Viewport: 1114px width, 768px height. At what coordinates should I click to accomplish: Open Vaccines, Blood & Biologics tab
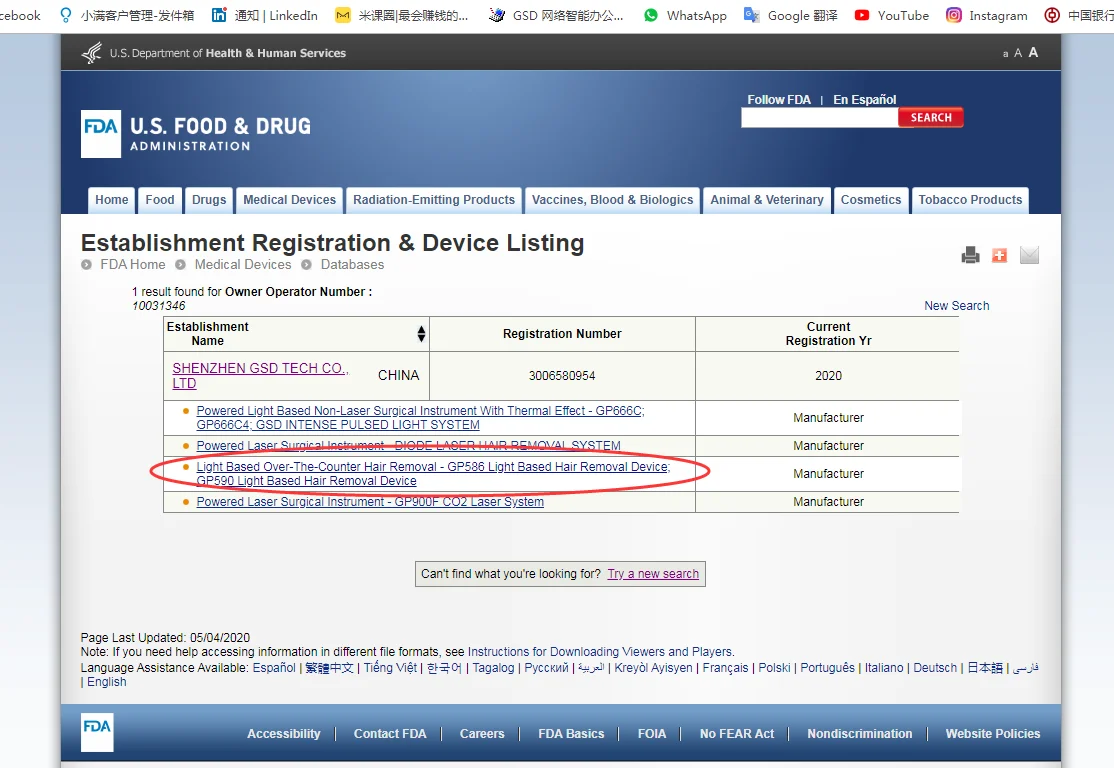tap(612, 200)
